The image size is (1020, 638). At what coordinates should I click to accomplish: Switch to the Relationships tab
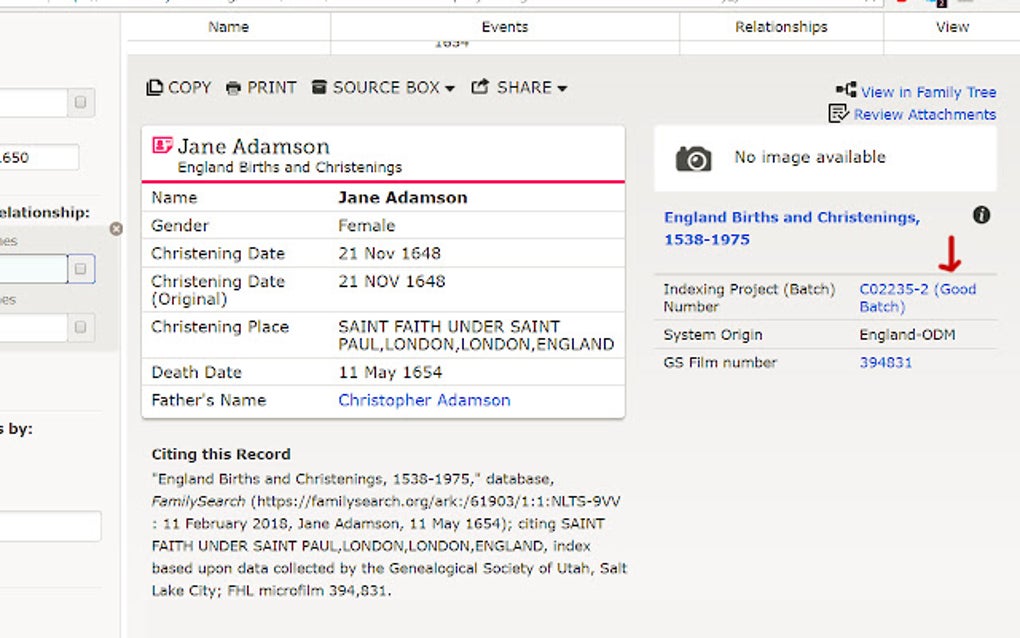pyautogui.click(x=781, y=27)
